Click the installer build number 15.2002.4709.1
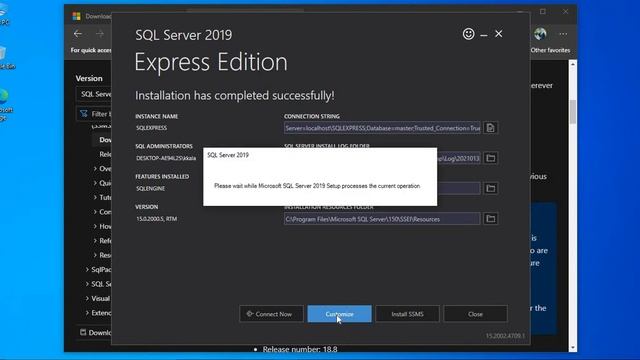640x360 pixels. point(505,336)
